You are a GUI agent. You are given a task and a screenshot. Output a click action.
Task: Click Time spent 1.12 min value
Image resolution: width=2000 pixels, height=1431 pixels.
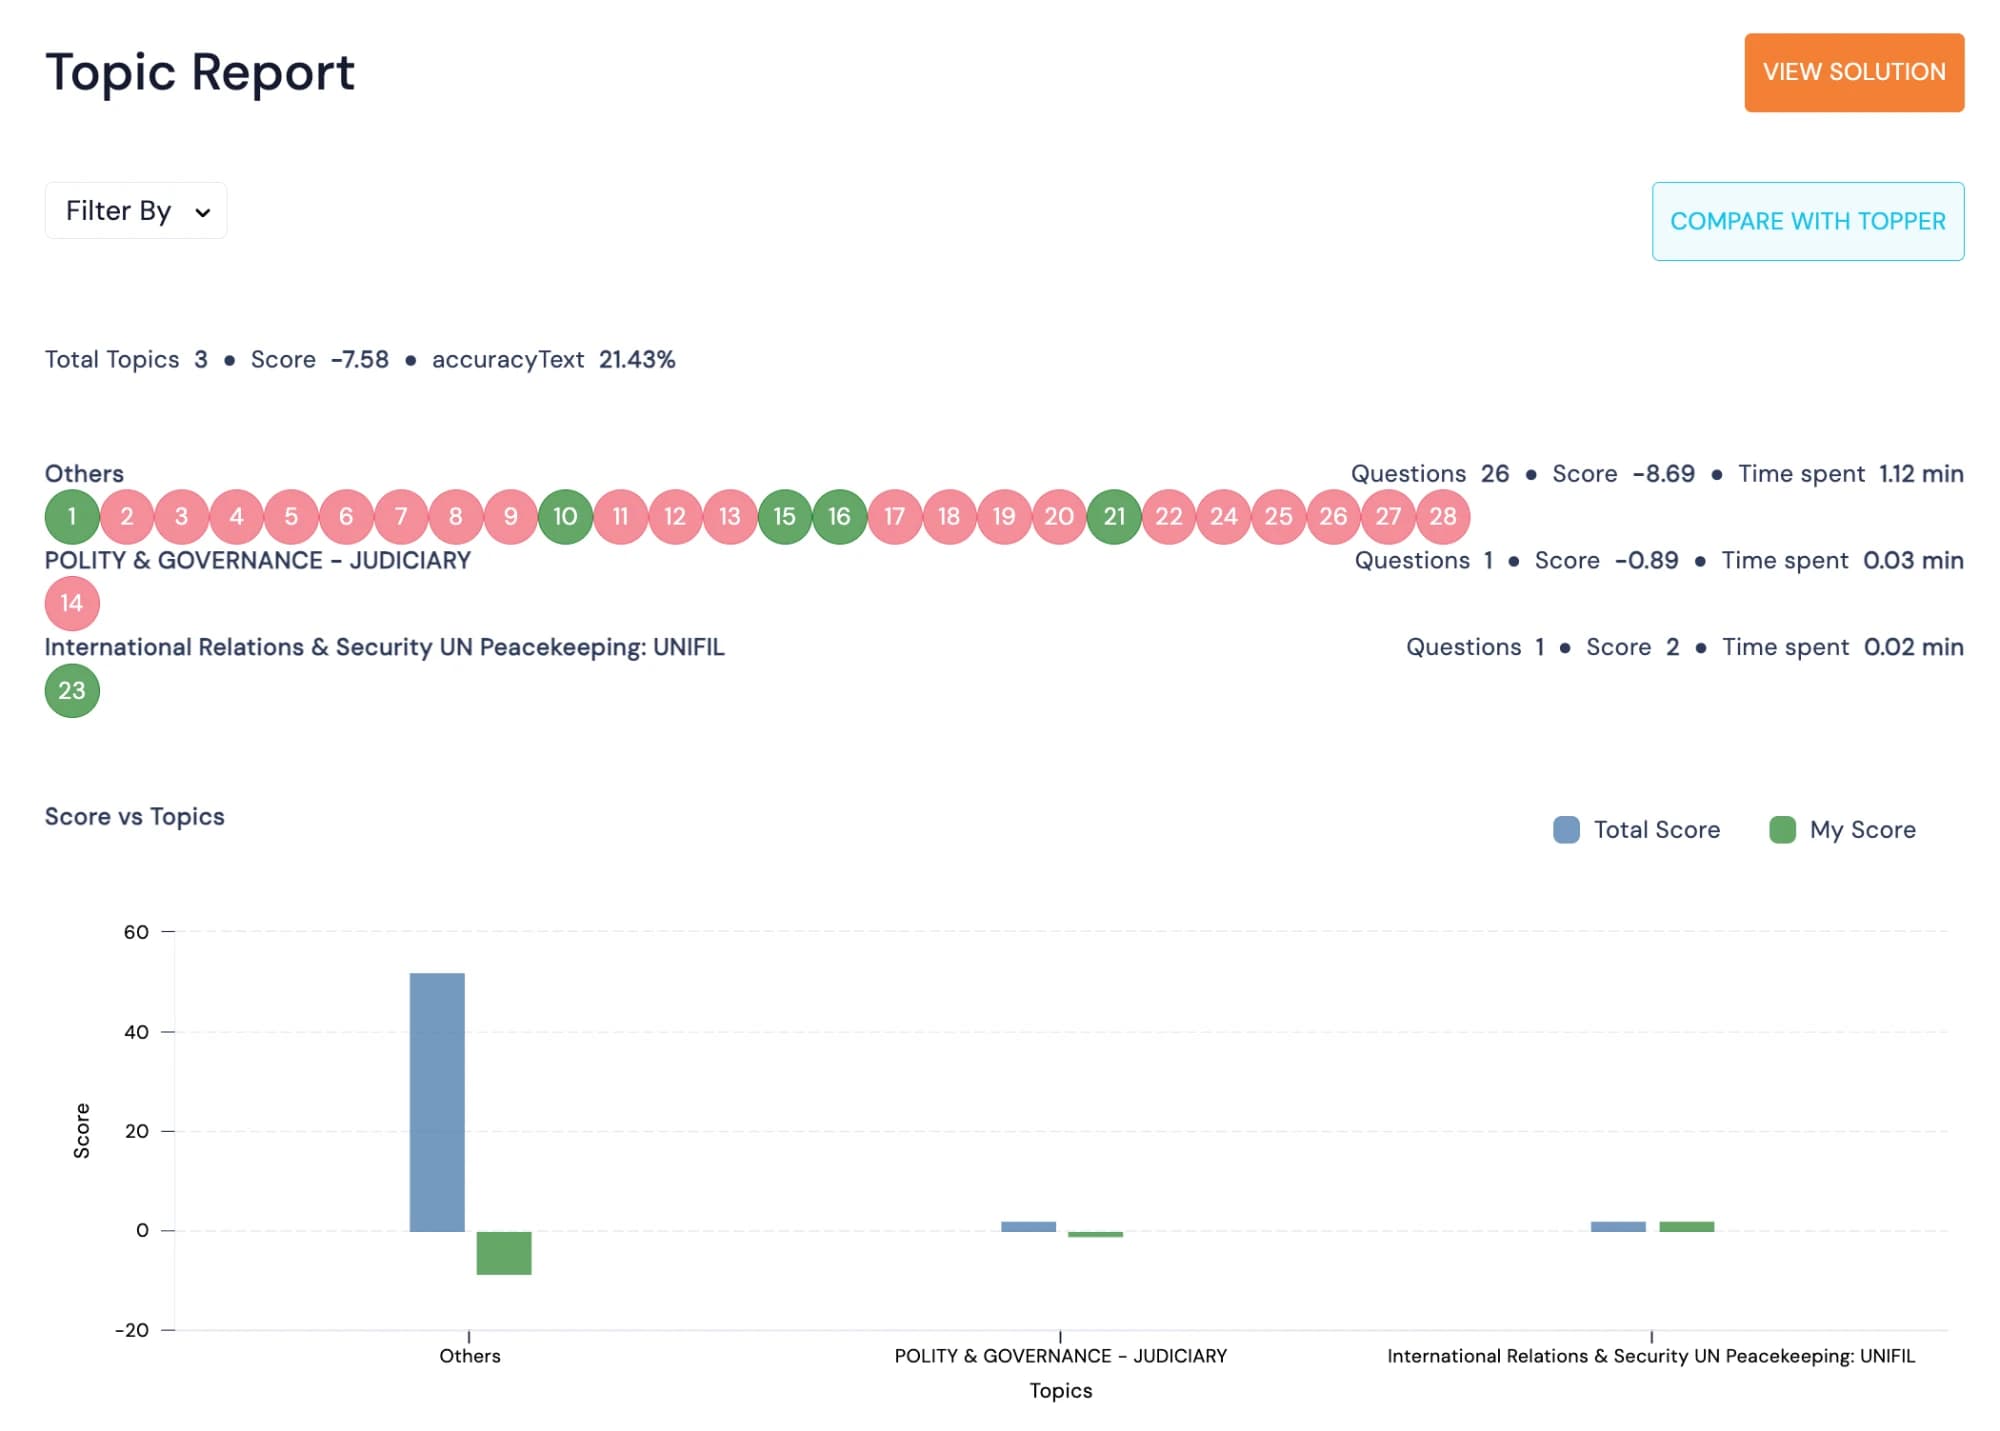click(1921, 473)
